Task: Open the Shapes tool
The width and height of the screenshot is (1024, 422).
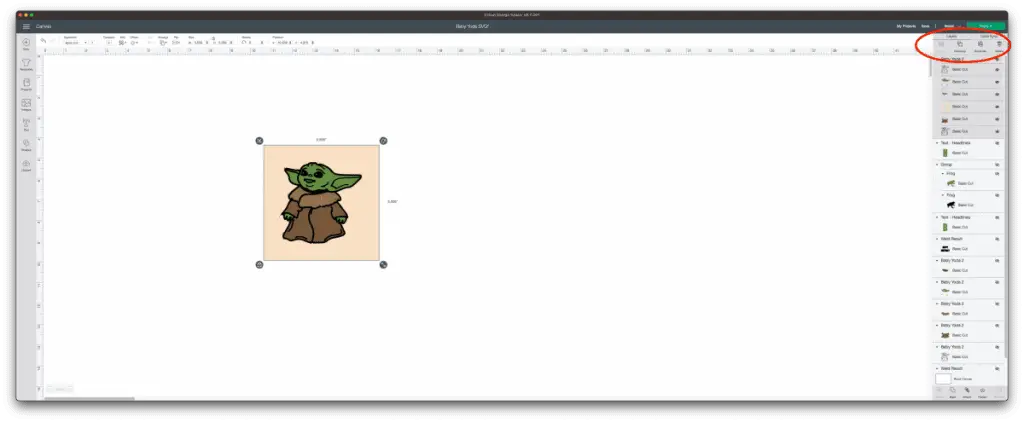Action: 26,144
